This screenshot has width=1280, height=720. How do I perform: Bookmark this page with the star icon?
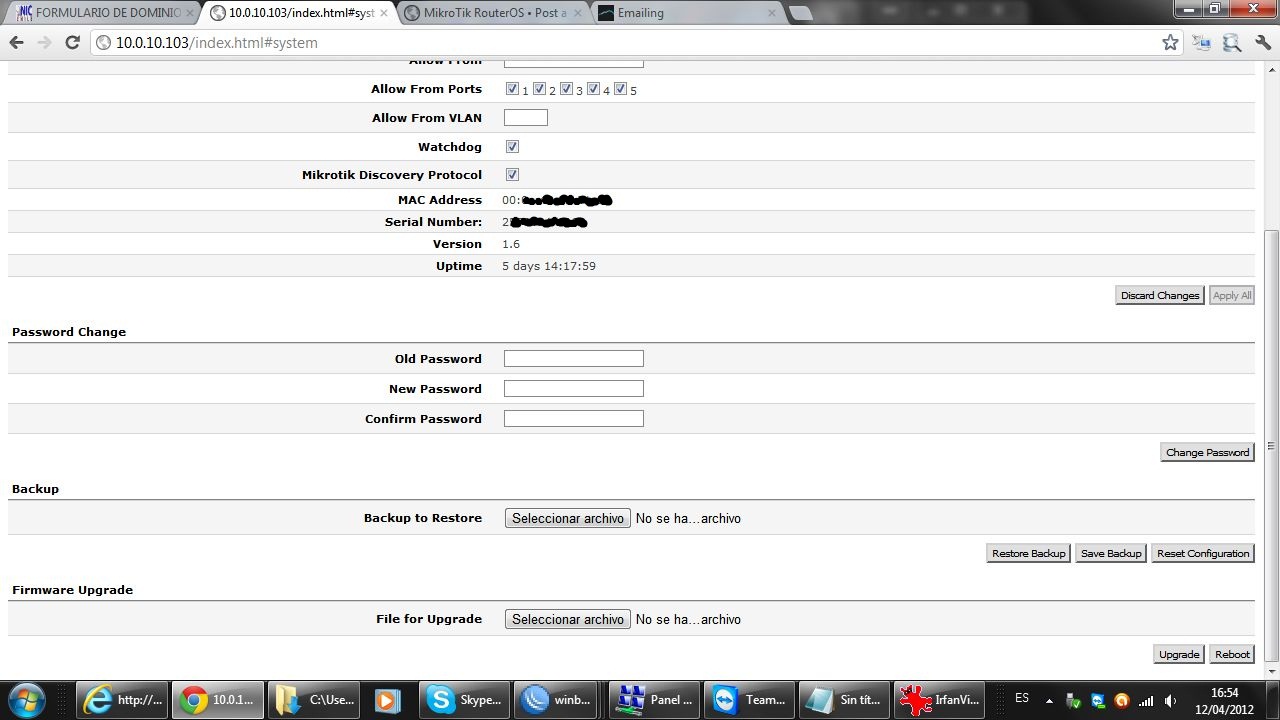click(x=1170, y=43)
